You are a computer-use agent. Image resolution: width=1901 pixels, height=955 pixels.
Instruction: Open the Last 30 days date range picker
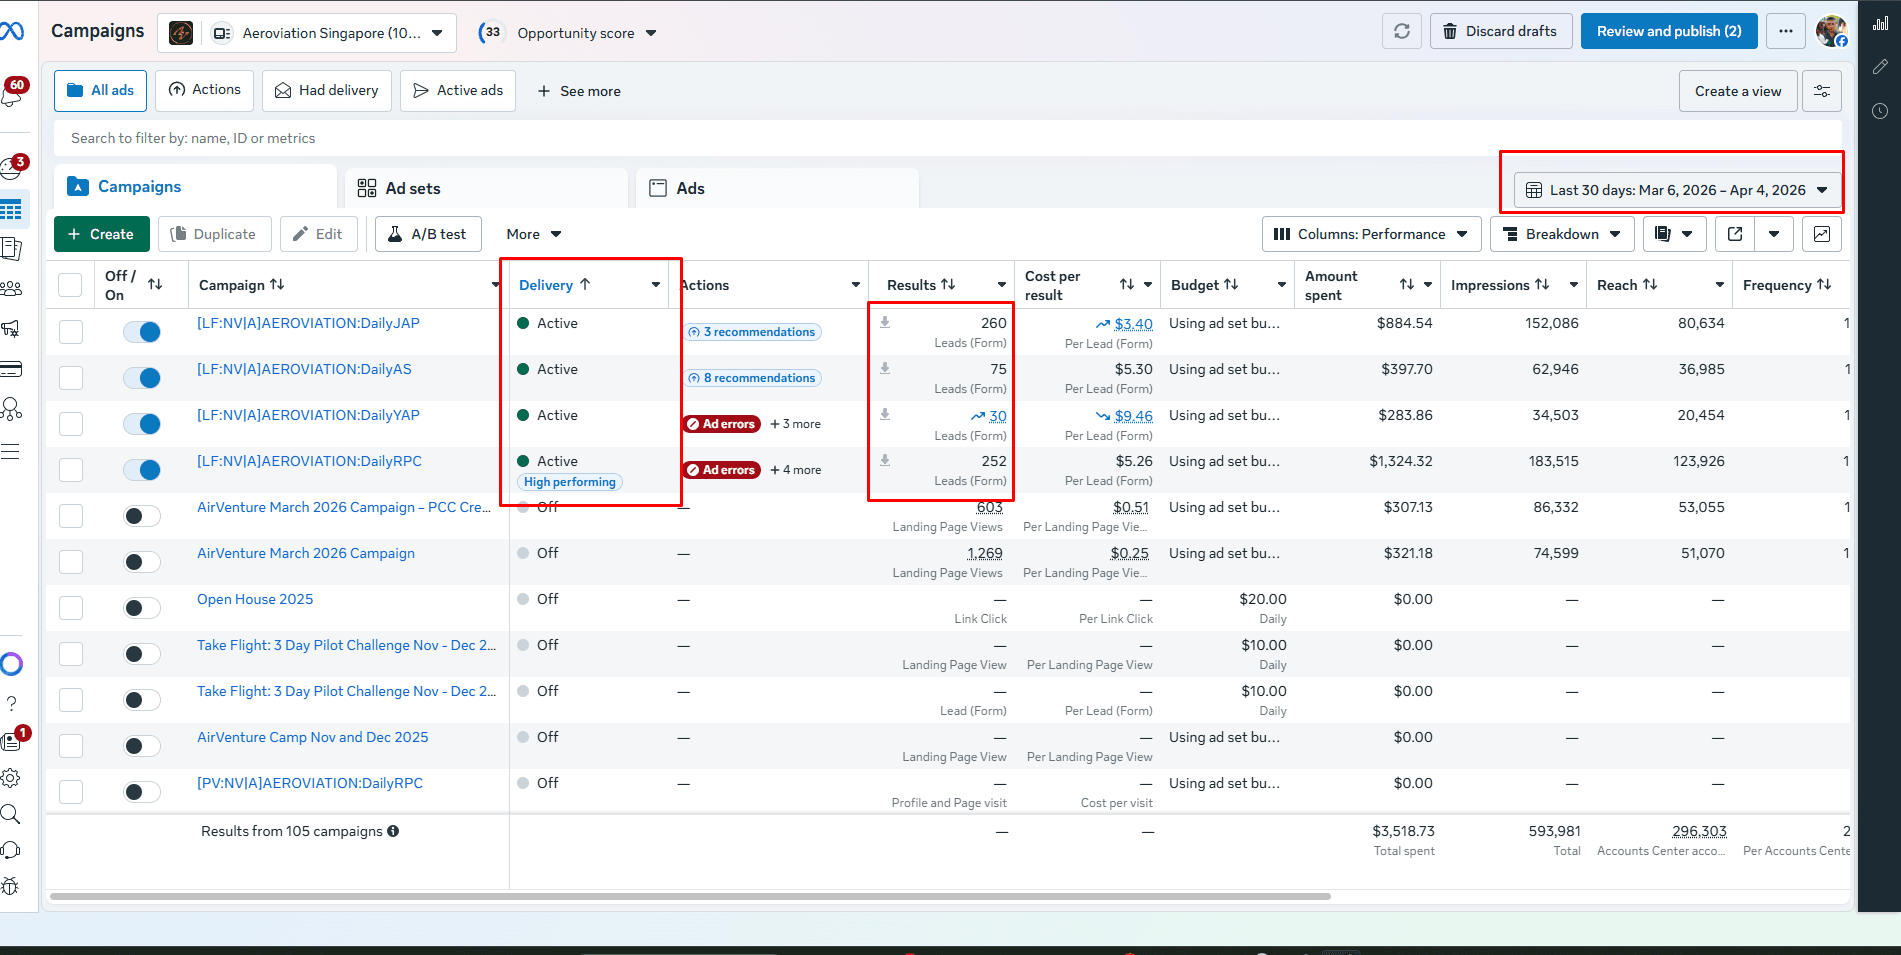[1677, 190]
